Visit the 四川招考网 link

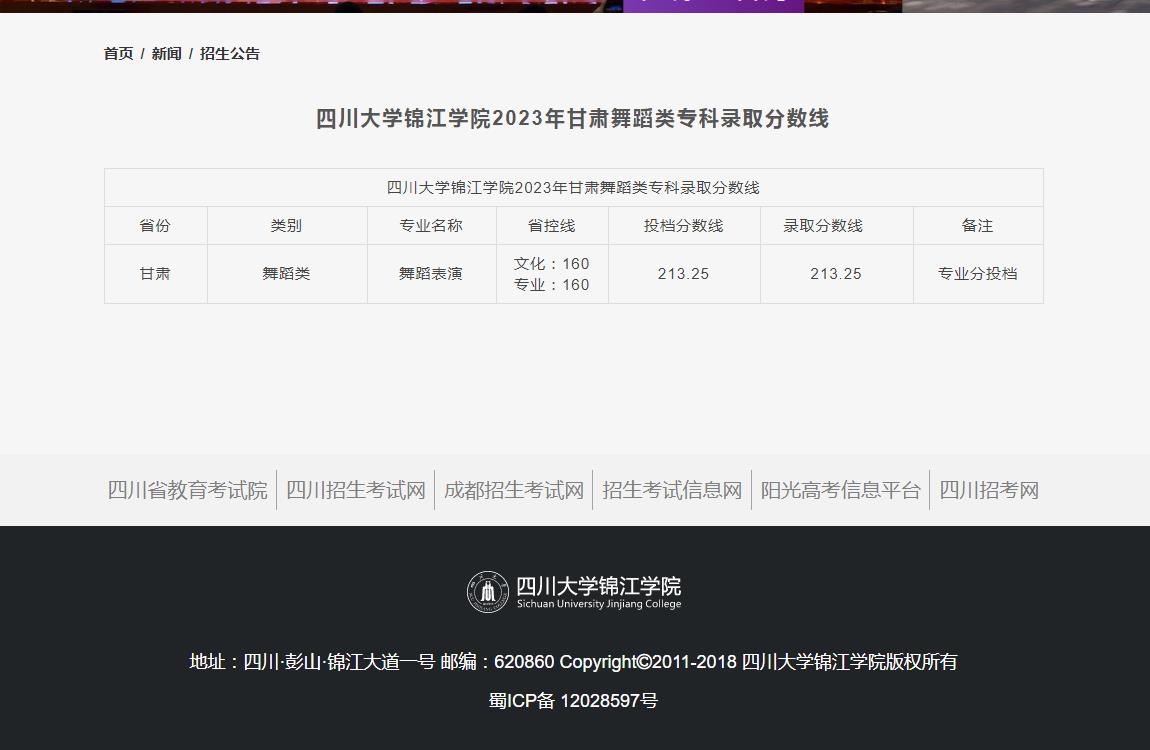989,490
